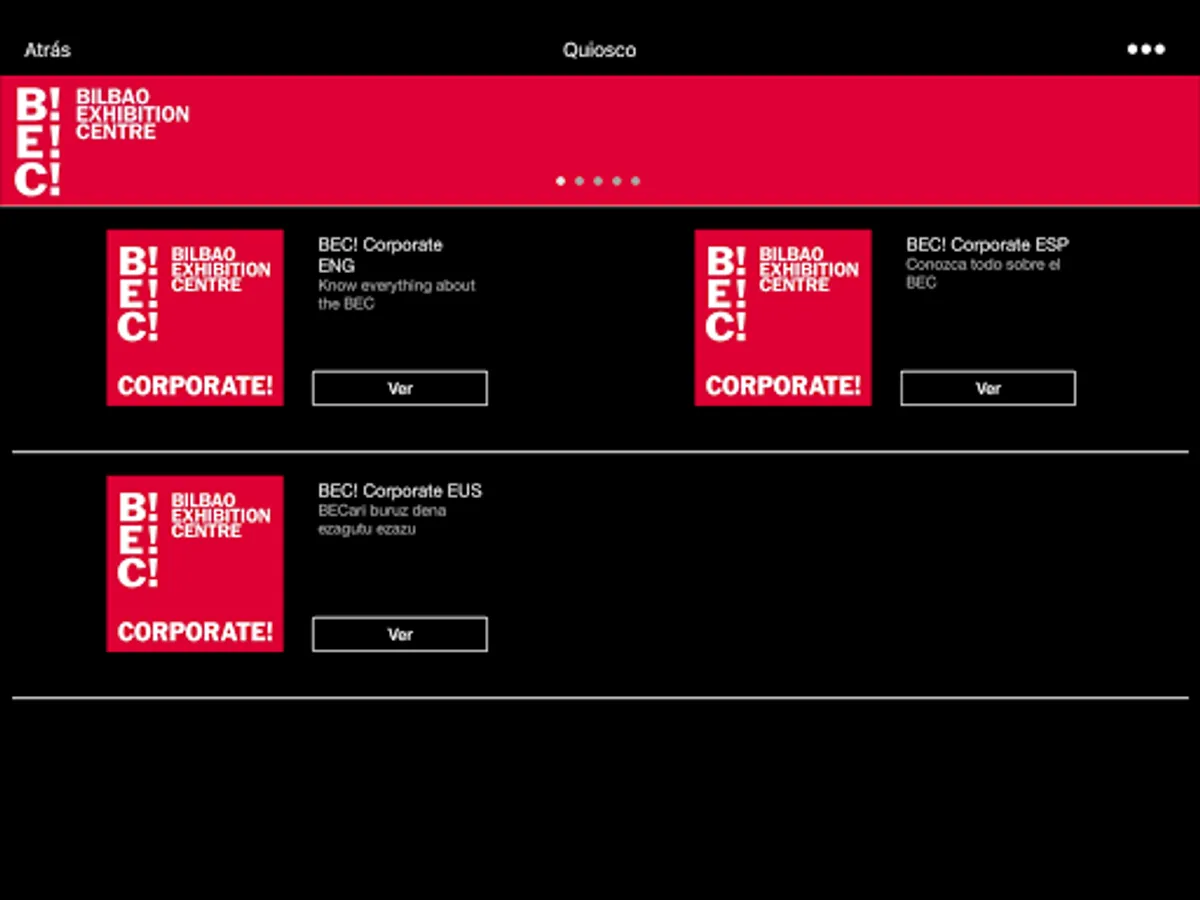
Task: Click Ver for BEC! Corporate ESP
Action: click(x=988, y=388)
